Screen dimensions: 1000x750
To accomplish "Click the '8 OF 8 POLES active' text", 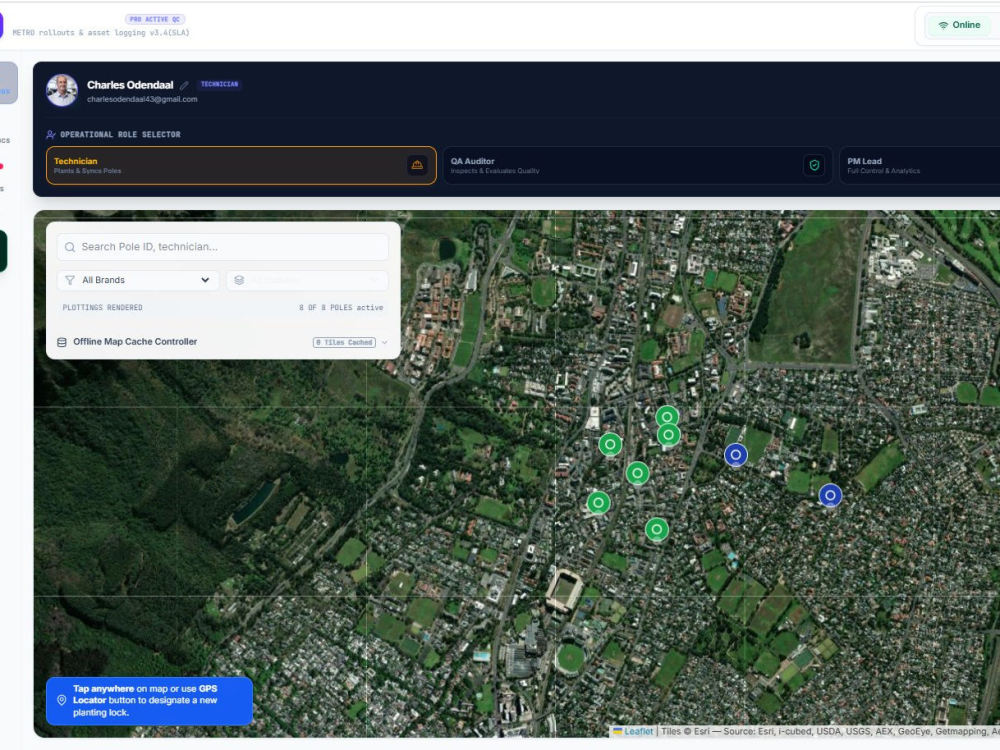I will 341,307.
